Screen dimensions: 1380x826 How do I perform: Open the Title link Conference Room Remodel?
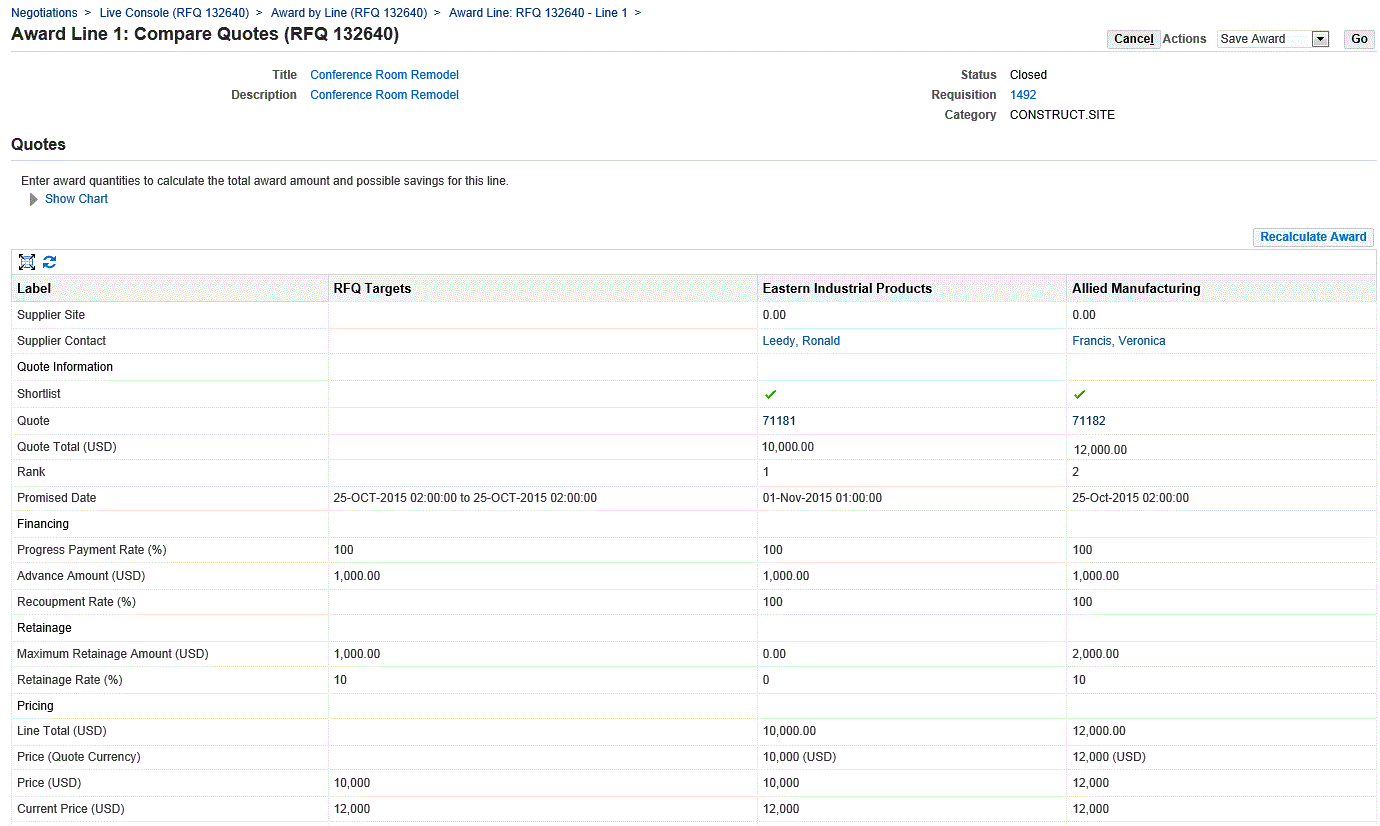[384, 75]
